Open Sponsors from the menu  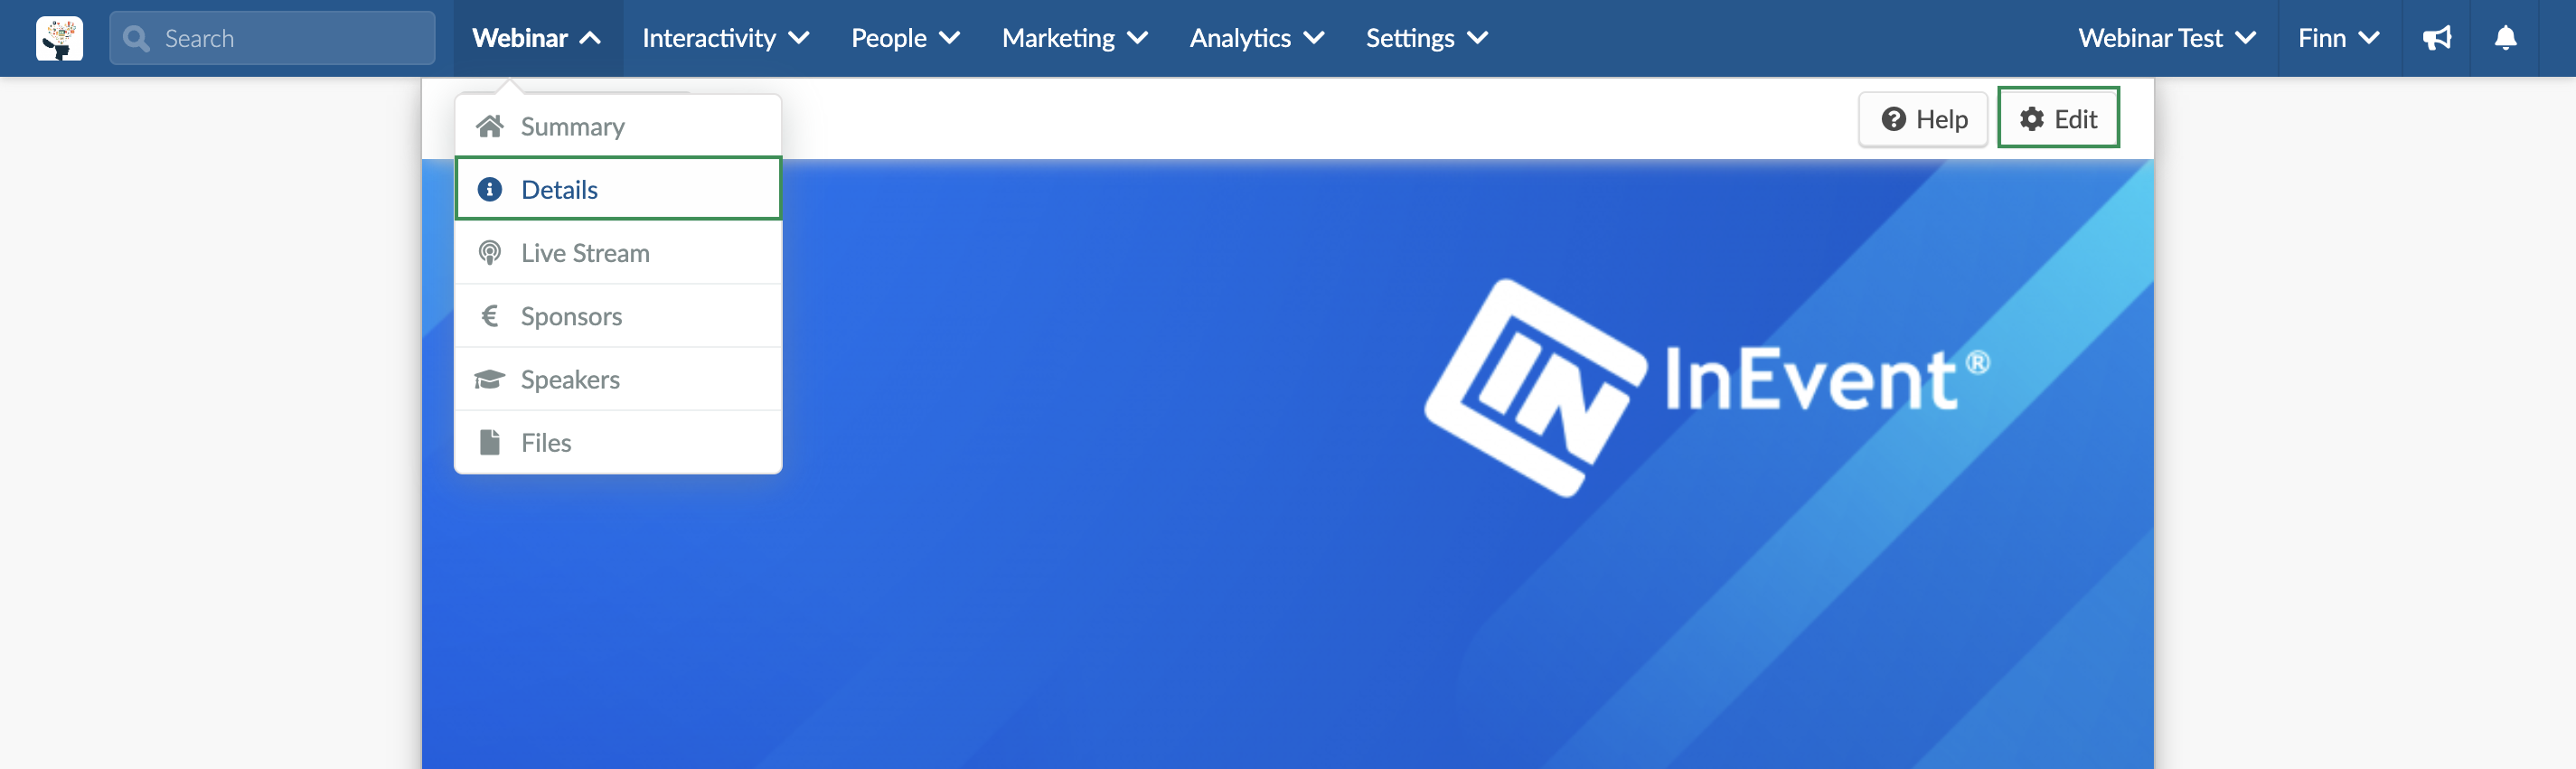(x=618, y=316)
